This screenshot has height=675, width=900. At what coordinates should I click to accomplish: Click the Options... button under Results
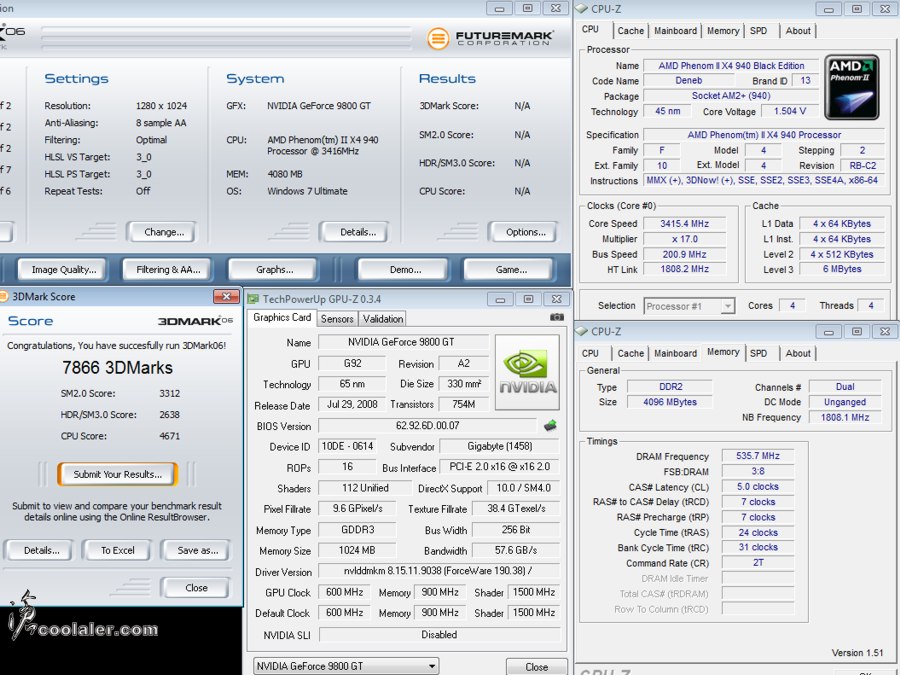pyautogui.click(x=525, y=232)
